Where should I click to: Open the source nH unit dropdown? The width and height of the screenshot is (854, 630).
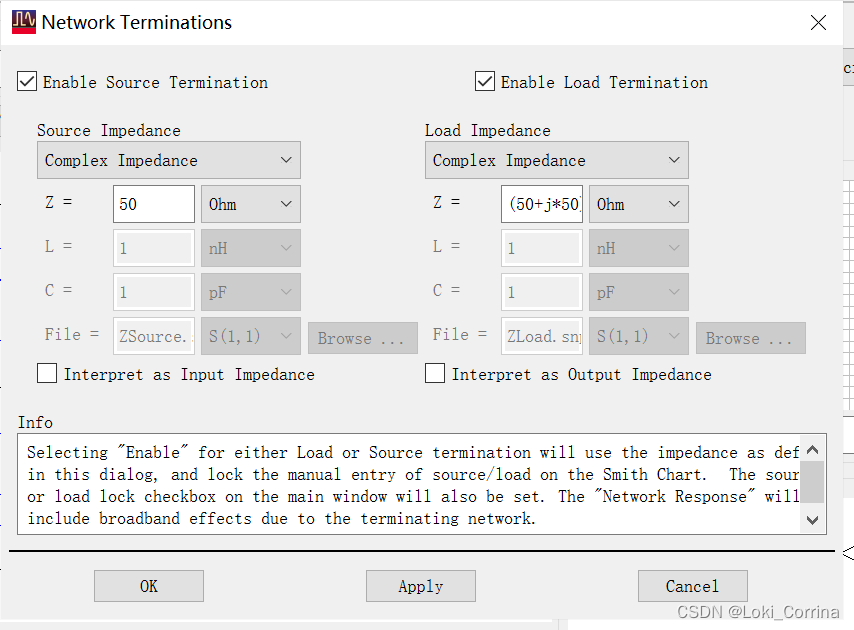pyautogui.click(x=251, y=248)
